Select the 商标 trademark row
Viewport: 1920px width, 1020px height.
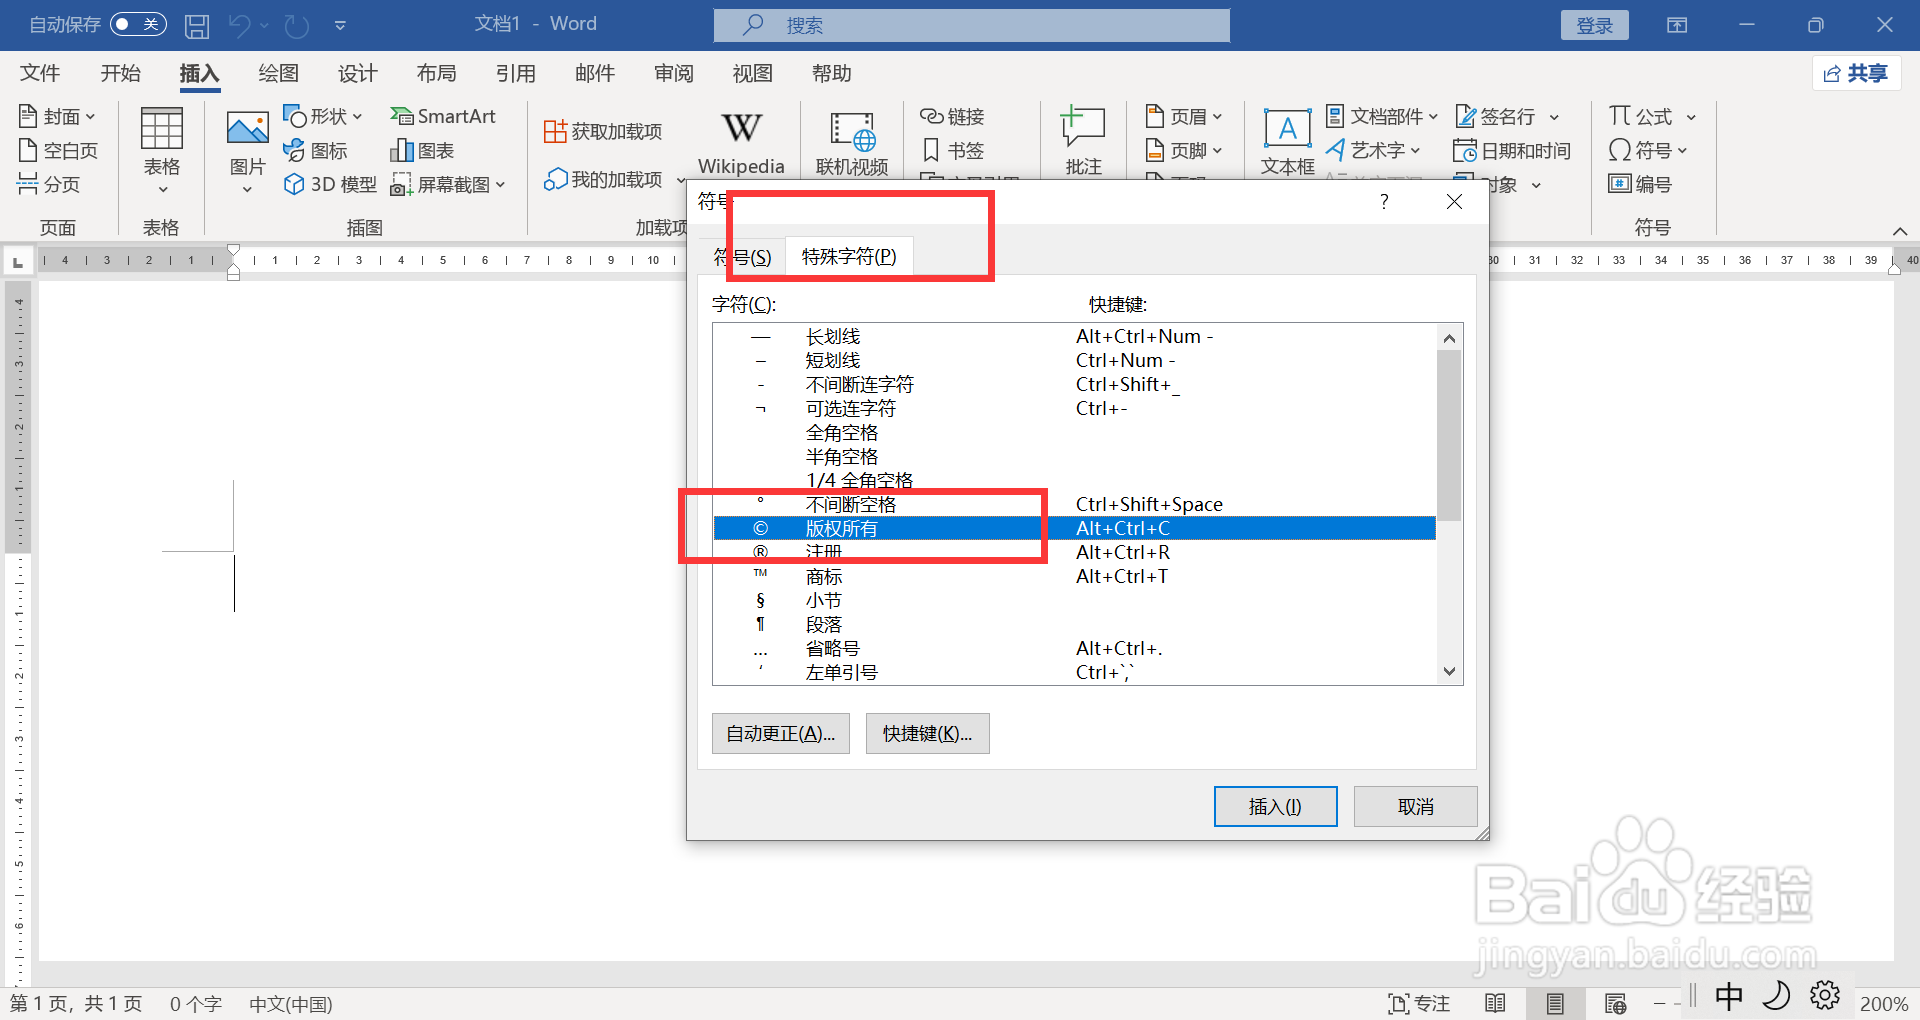1074,577
